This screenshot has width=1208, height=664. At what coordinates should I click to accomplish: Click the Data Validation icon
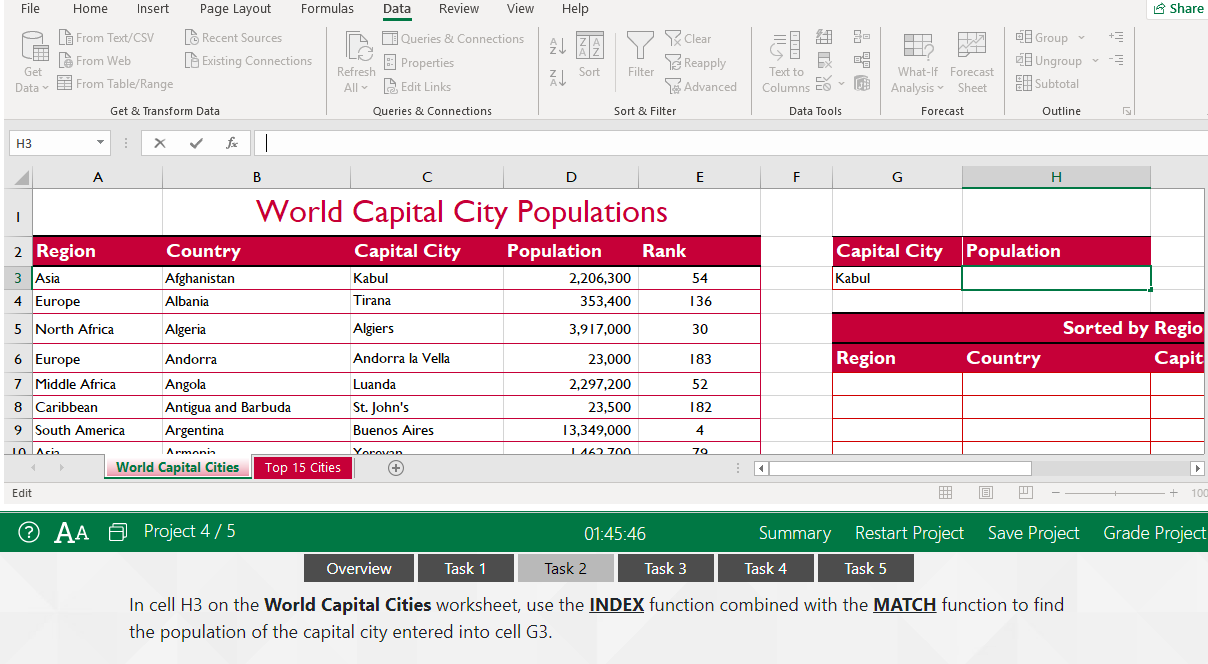pos(823,83)
